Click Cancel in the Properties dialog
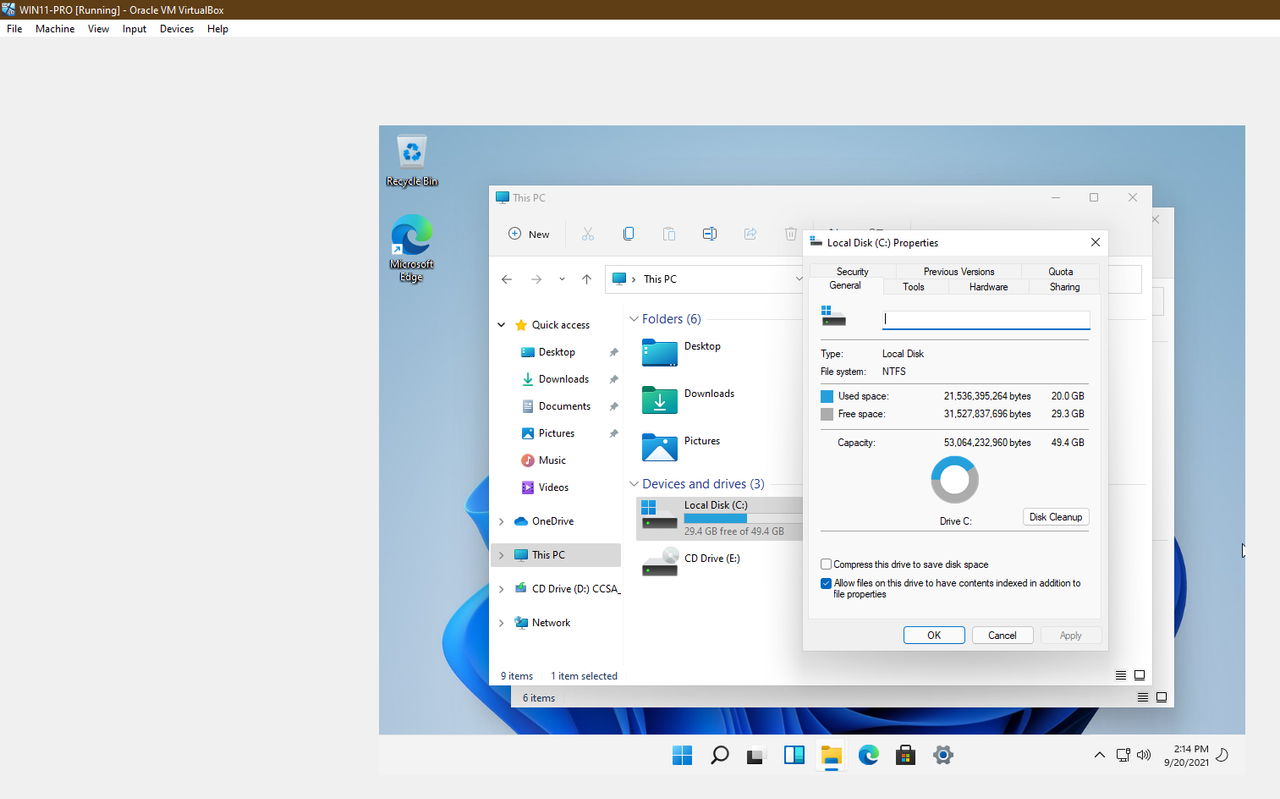This screenshot has height=799, width=1280. (x=1002, y=635)
